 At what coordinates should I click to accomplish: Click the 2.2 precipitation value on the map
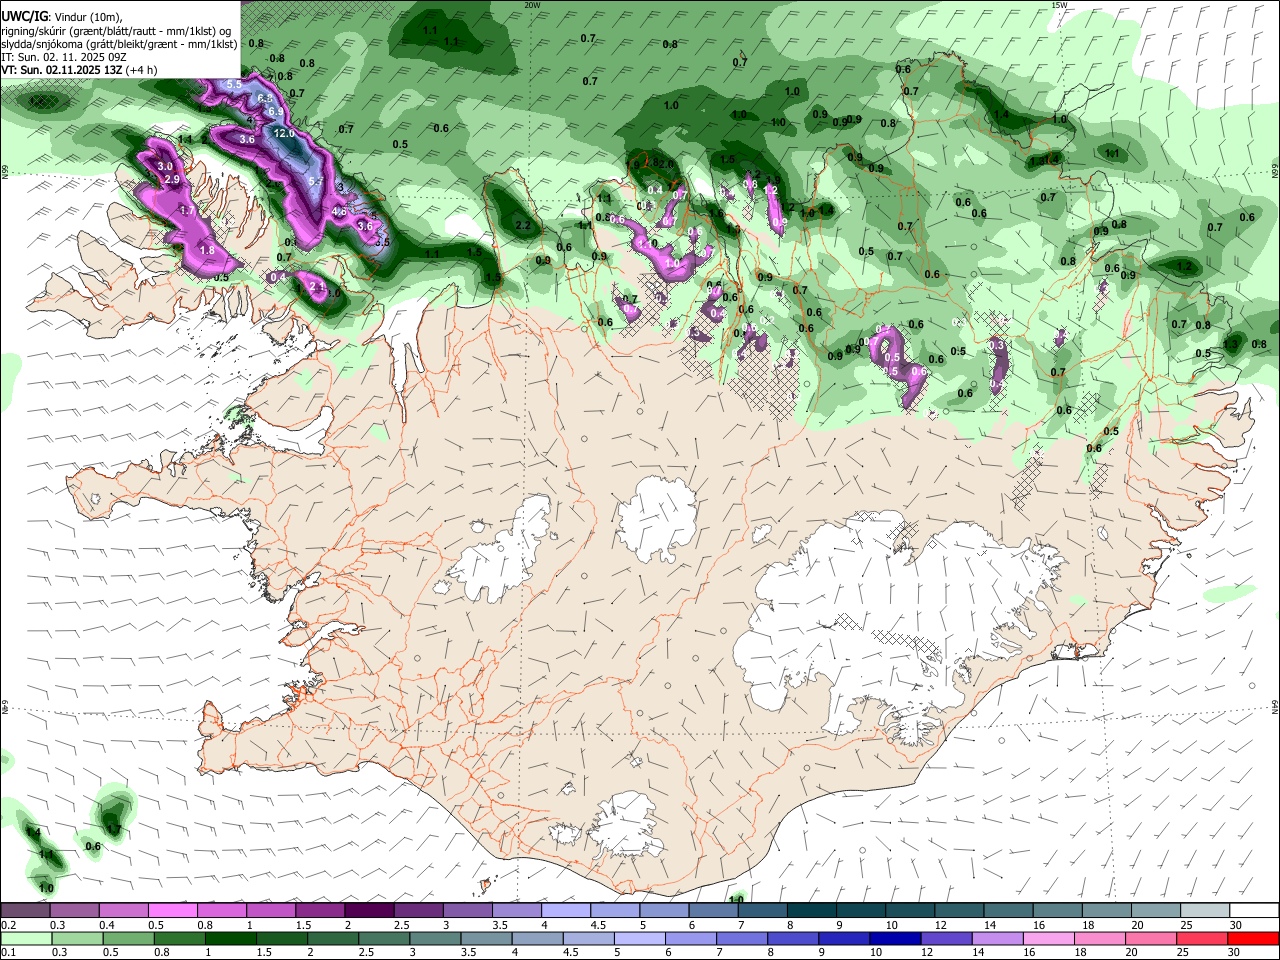(522, 226)
